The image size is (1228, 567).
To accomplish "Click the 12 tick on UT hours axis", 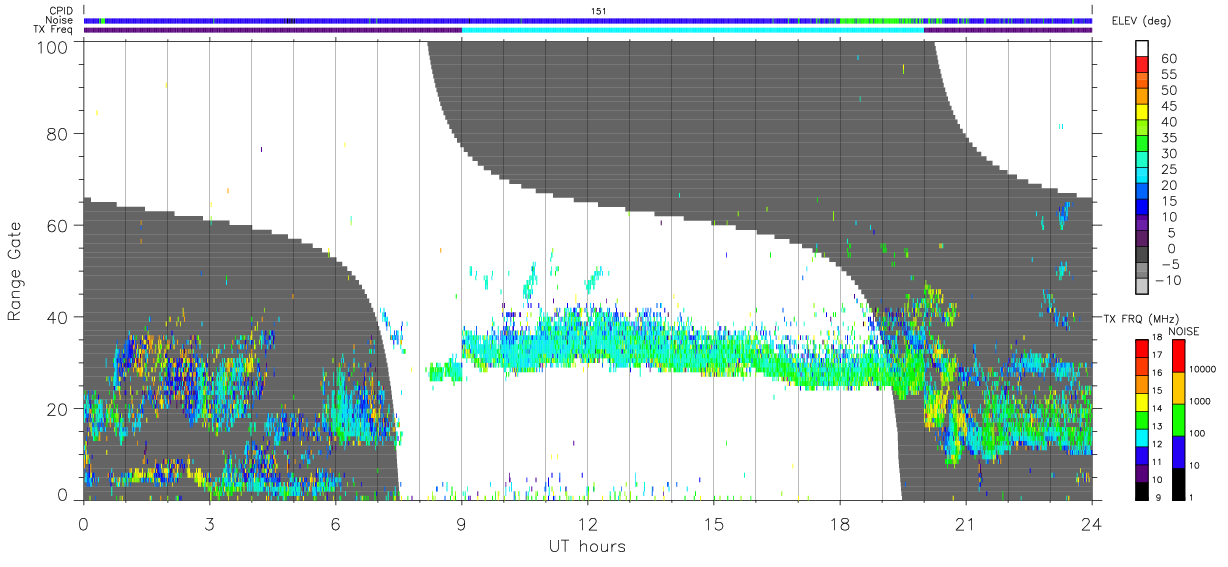I will coord(588,523).
